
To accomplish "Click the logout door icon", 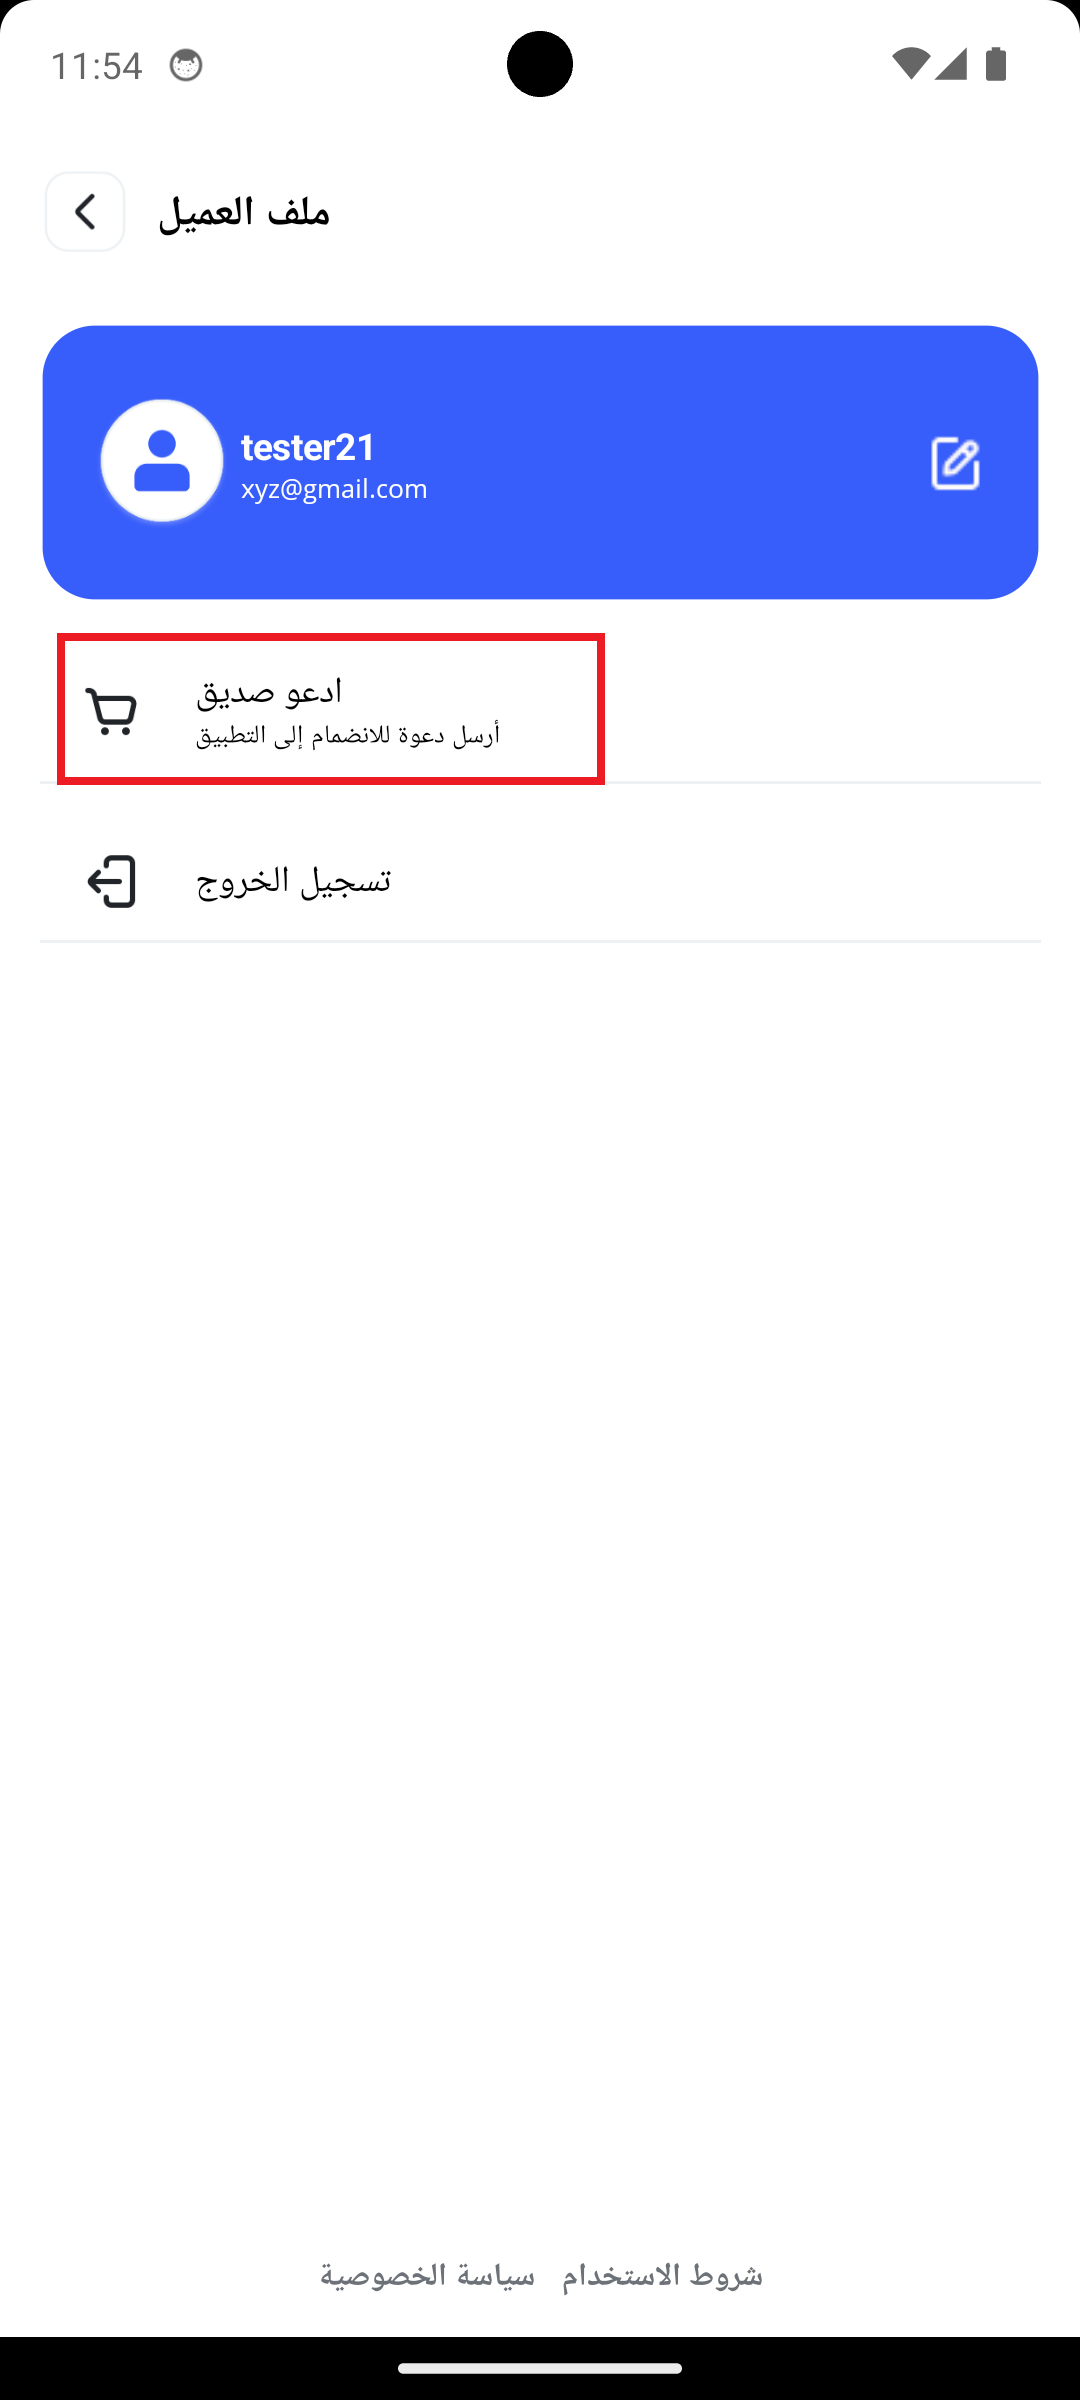I will 111,881.
